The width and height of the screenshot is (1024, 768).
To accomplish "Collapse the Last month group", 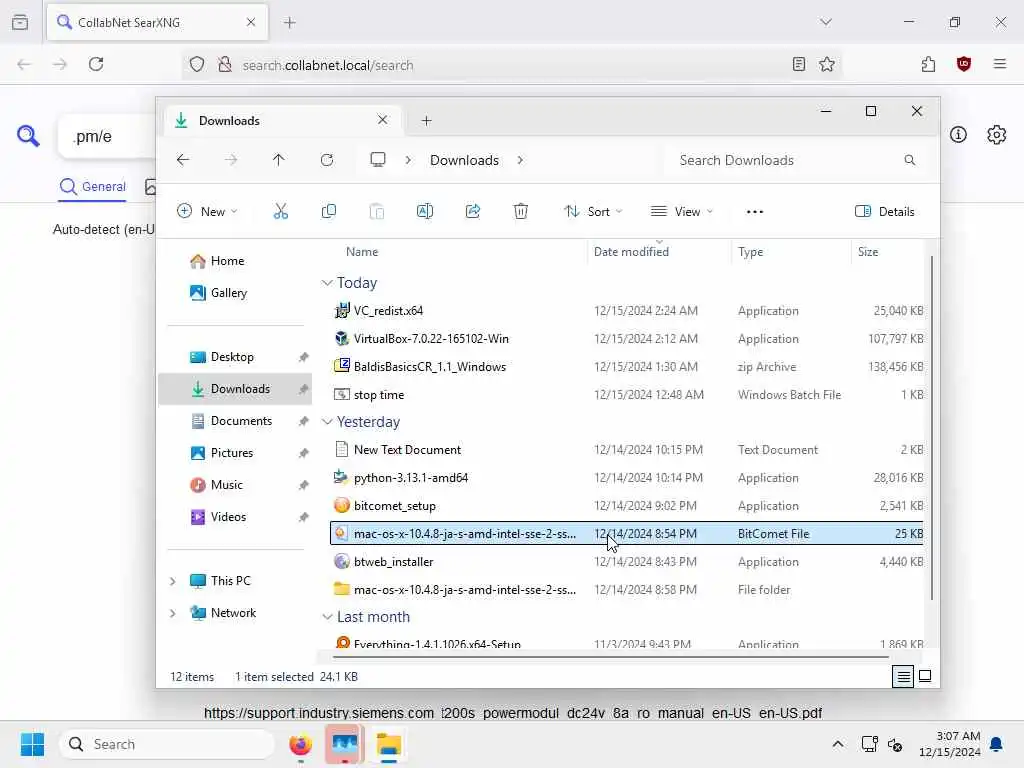I will [327, 617].
